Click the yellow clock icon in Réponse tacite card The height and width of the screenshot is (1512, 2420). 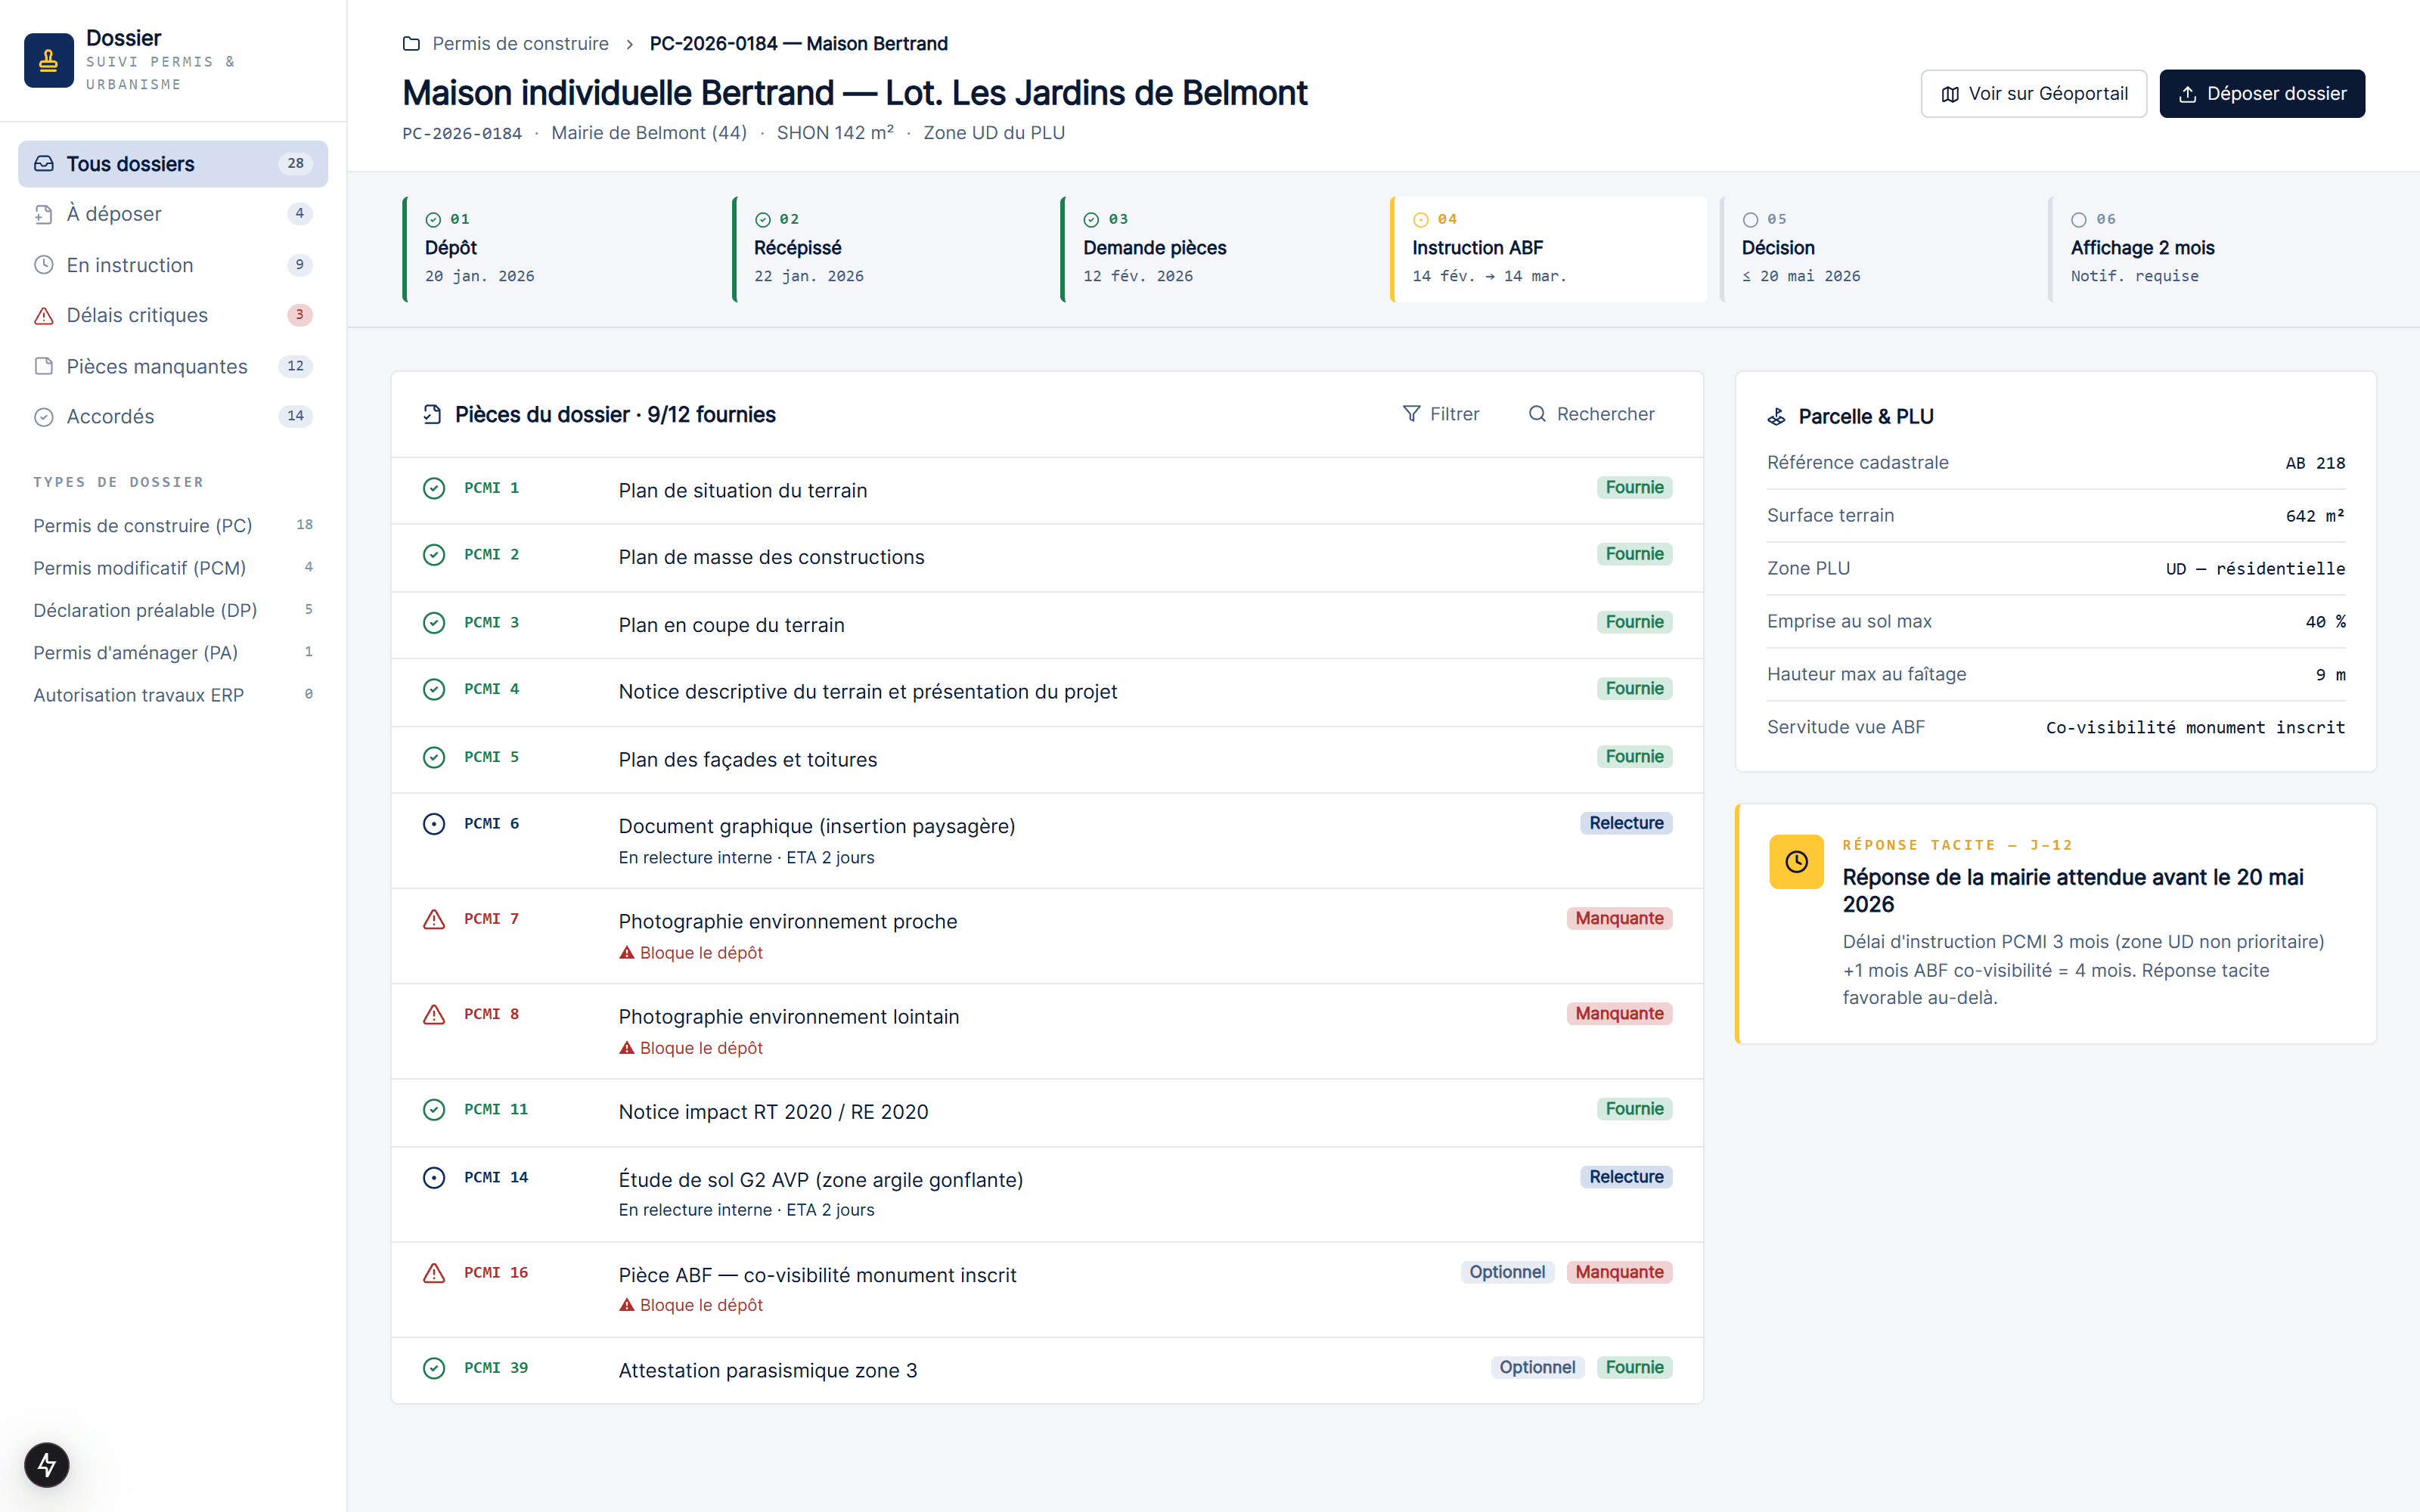1796,861
